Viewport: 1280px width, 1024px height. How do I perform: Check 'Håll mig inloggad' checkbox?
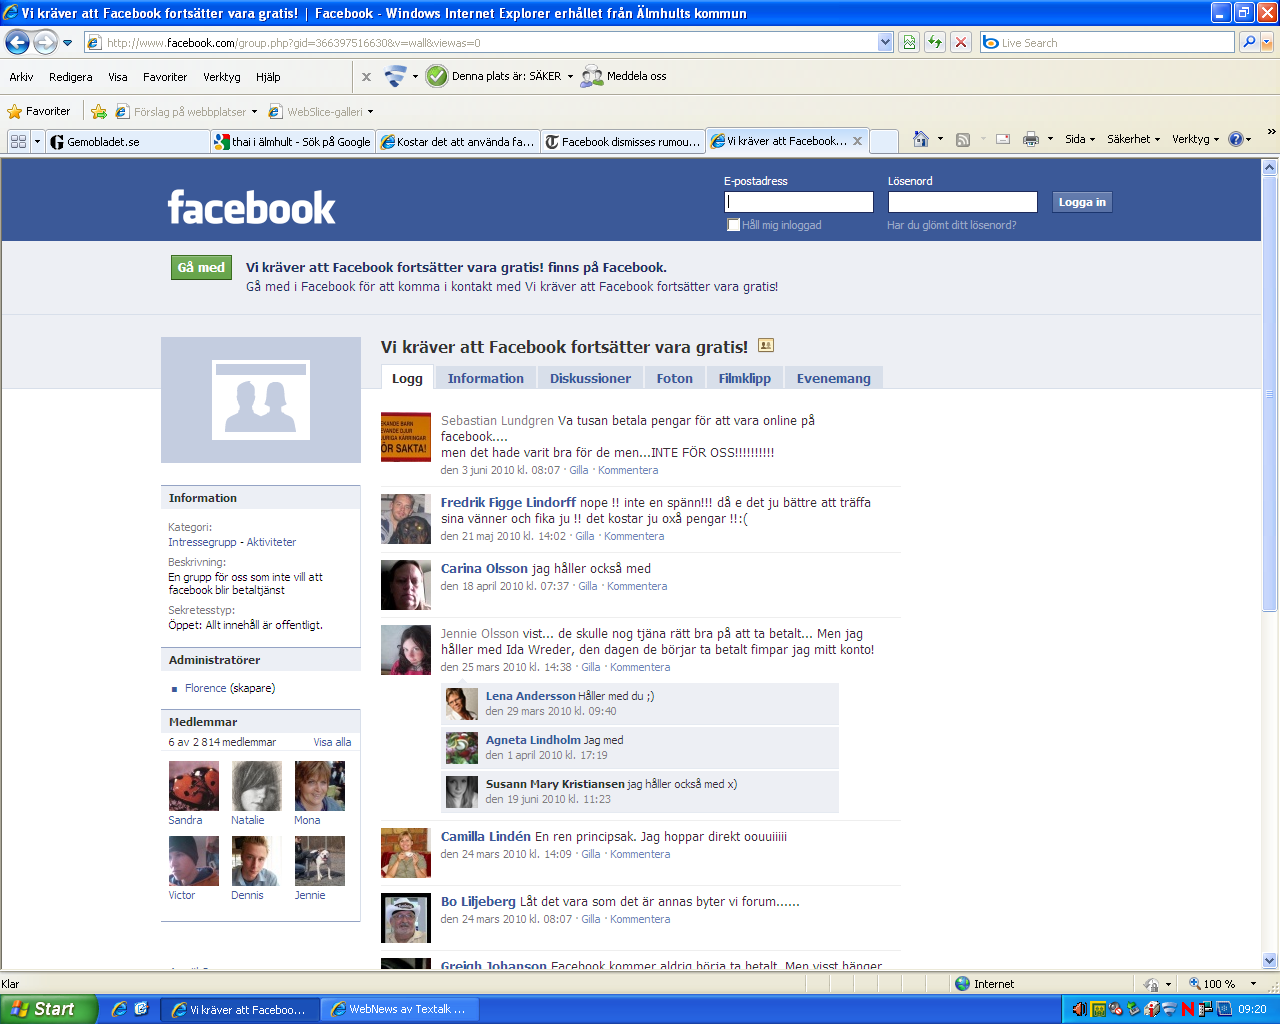pos(733,225)
